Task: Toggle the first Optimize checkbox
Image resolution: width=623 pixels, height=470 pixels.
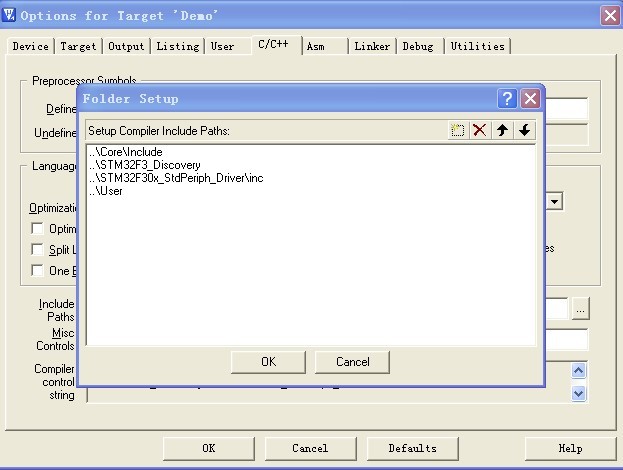Action: (x=38, y=229)
